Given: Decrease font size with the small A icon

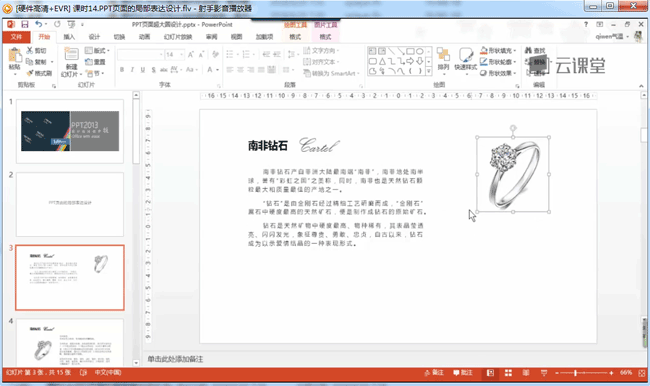Looking at the screenshot, I should (x=201, y=54).
